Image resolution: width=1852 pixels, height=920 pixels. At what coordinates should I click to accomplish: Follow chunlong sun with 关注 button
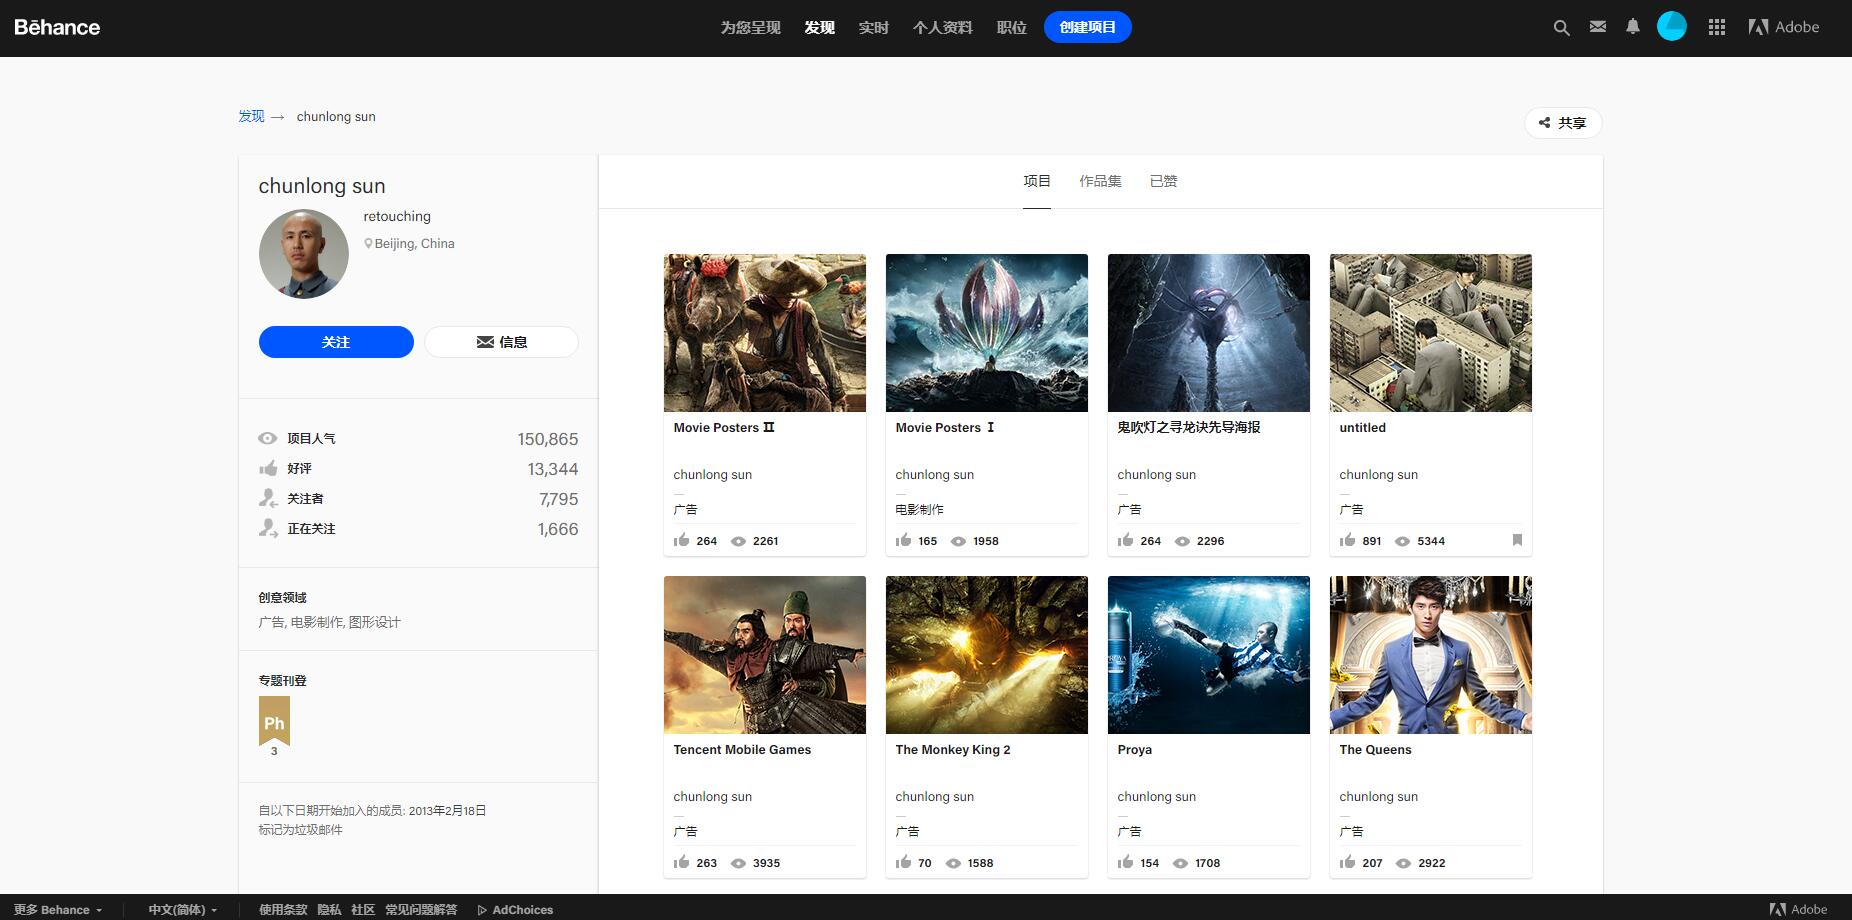pyautogui.click(x=336, y=342)
